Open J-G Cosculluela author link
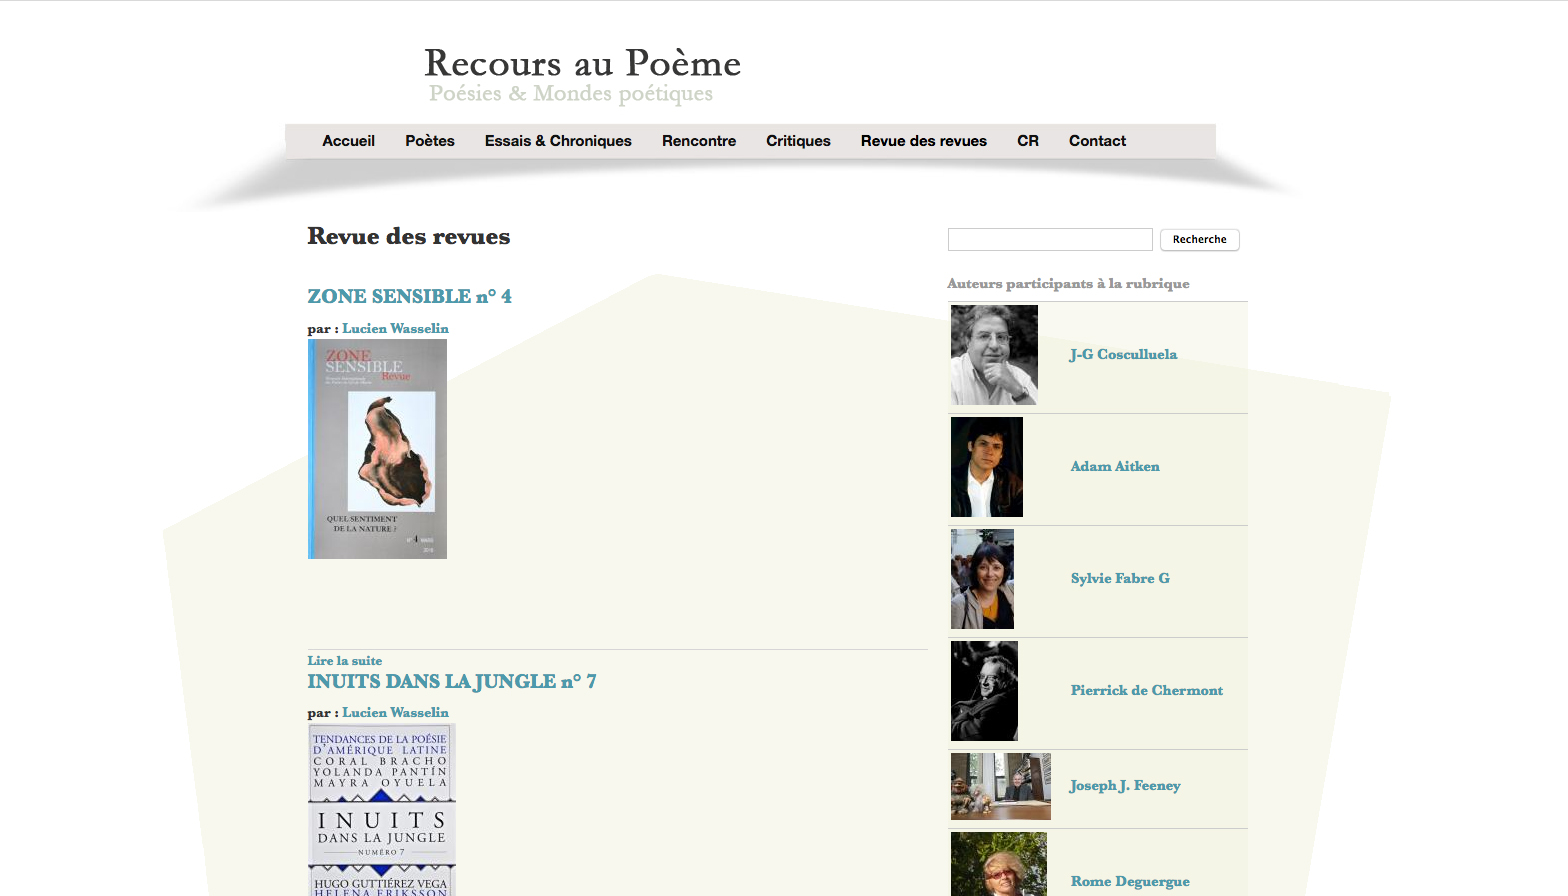The image size is (1568, 896). coord(1123,355)
